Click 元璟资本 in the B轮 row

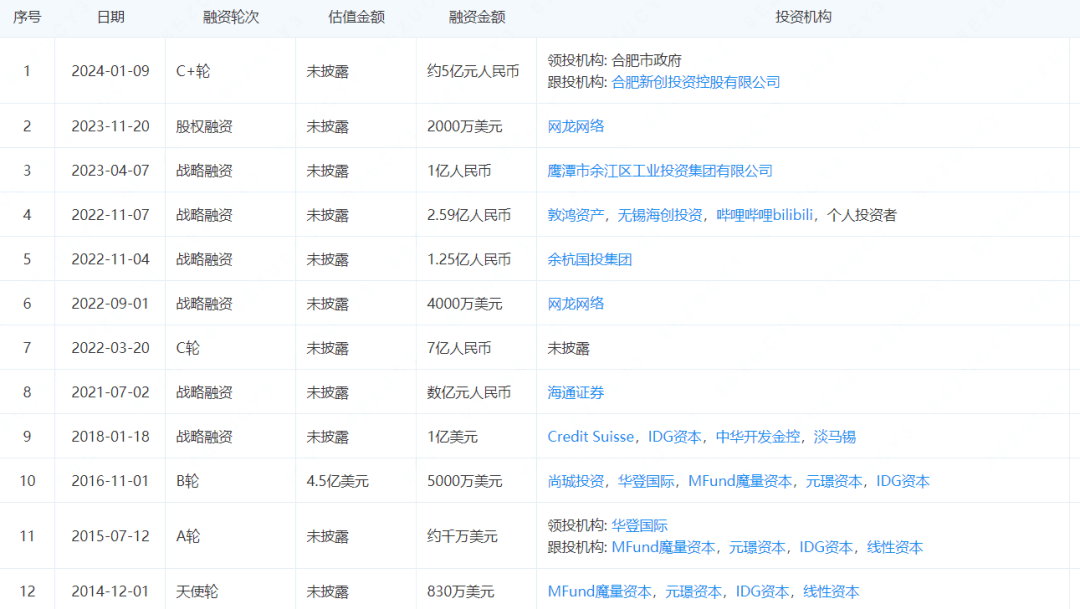[834, 481]
